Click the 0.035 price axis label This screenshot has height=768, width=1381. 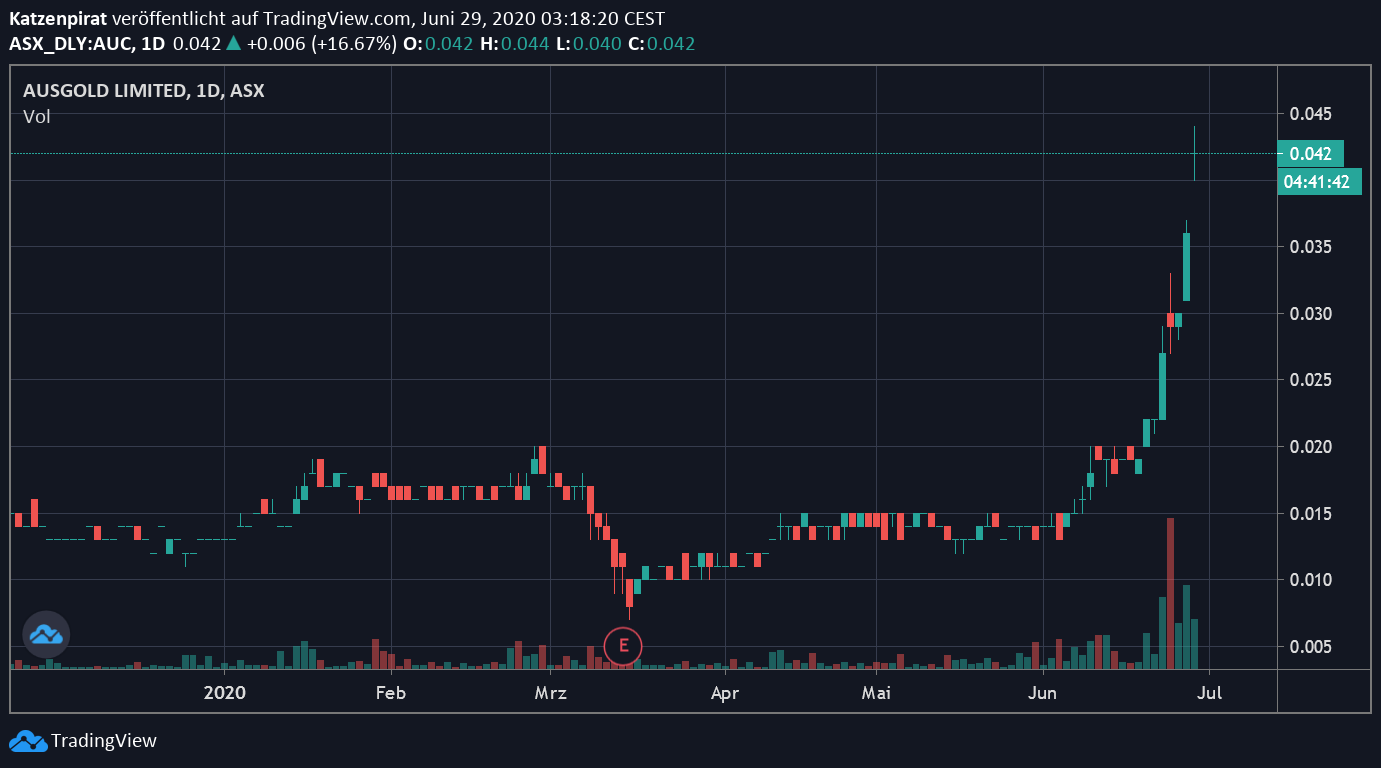[1311, 247]
